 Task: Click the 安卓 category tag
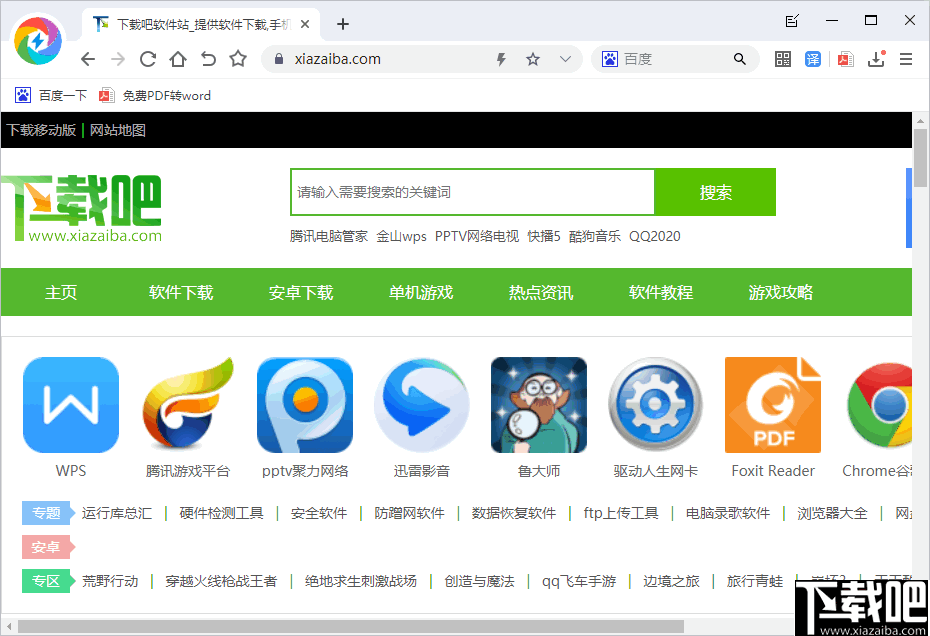tap(47, 547)
